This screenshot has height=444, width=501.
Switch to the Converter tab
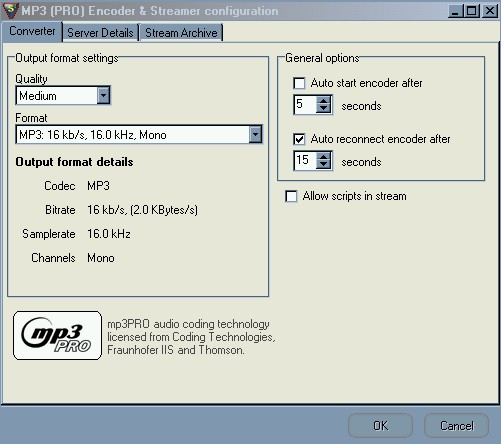coord(32,31)
